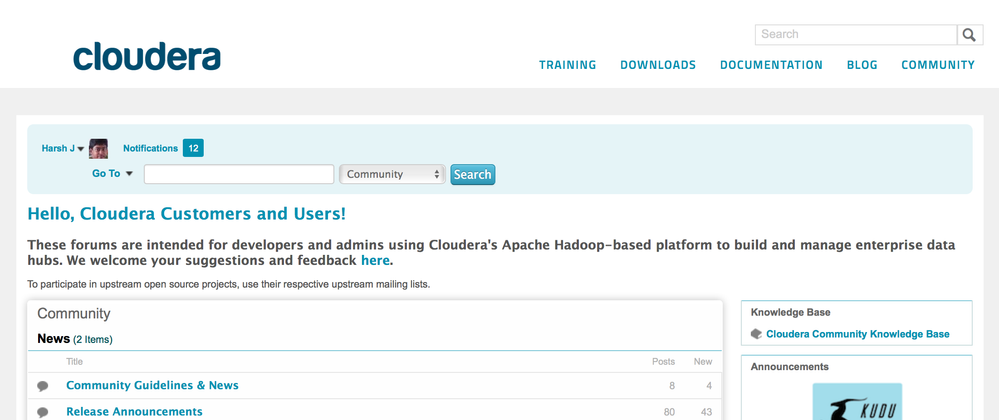Click the '(2 Items)' count text
The width and height of the screenshot is (999, 420).
[93, 340]
